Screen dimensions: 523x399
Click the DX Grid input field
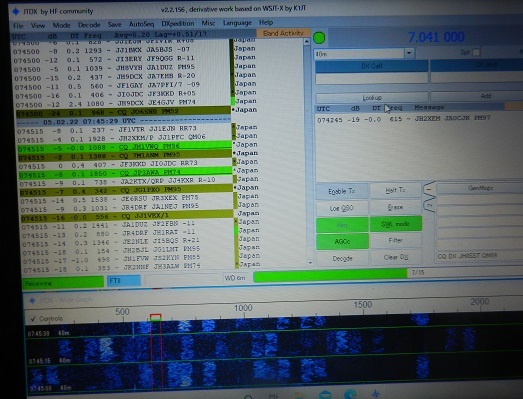coord(477,77)
